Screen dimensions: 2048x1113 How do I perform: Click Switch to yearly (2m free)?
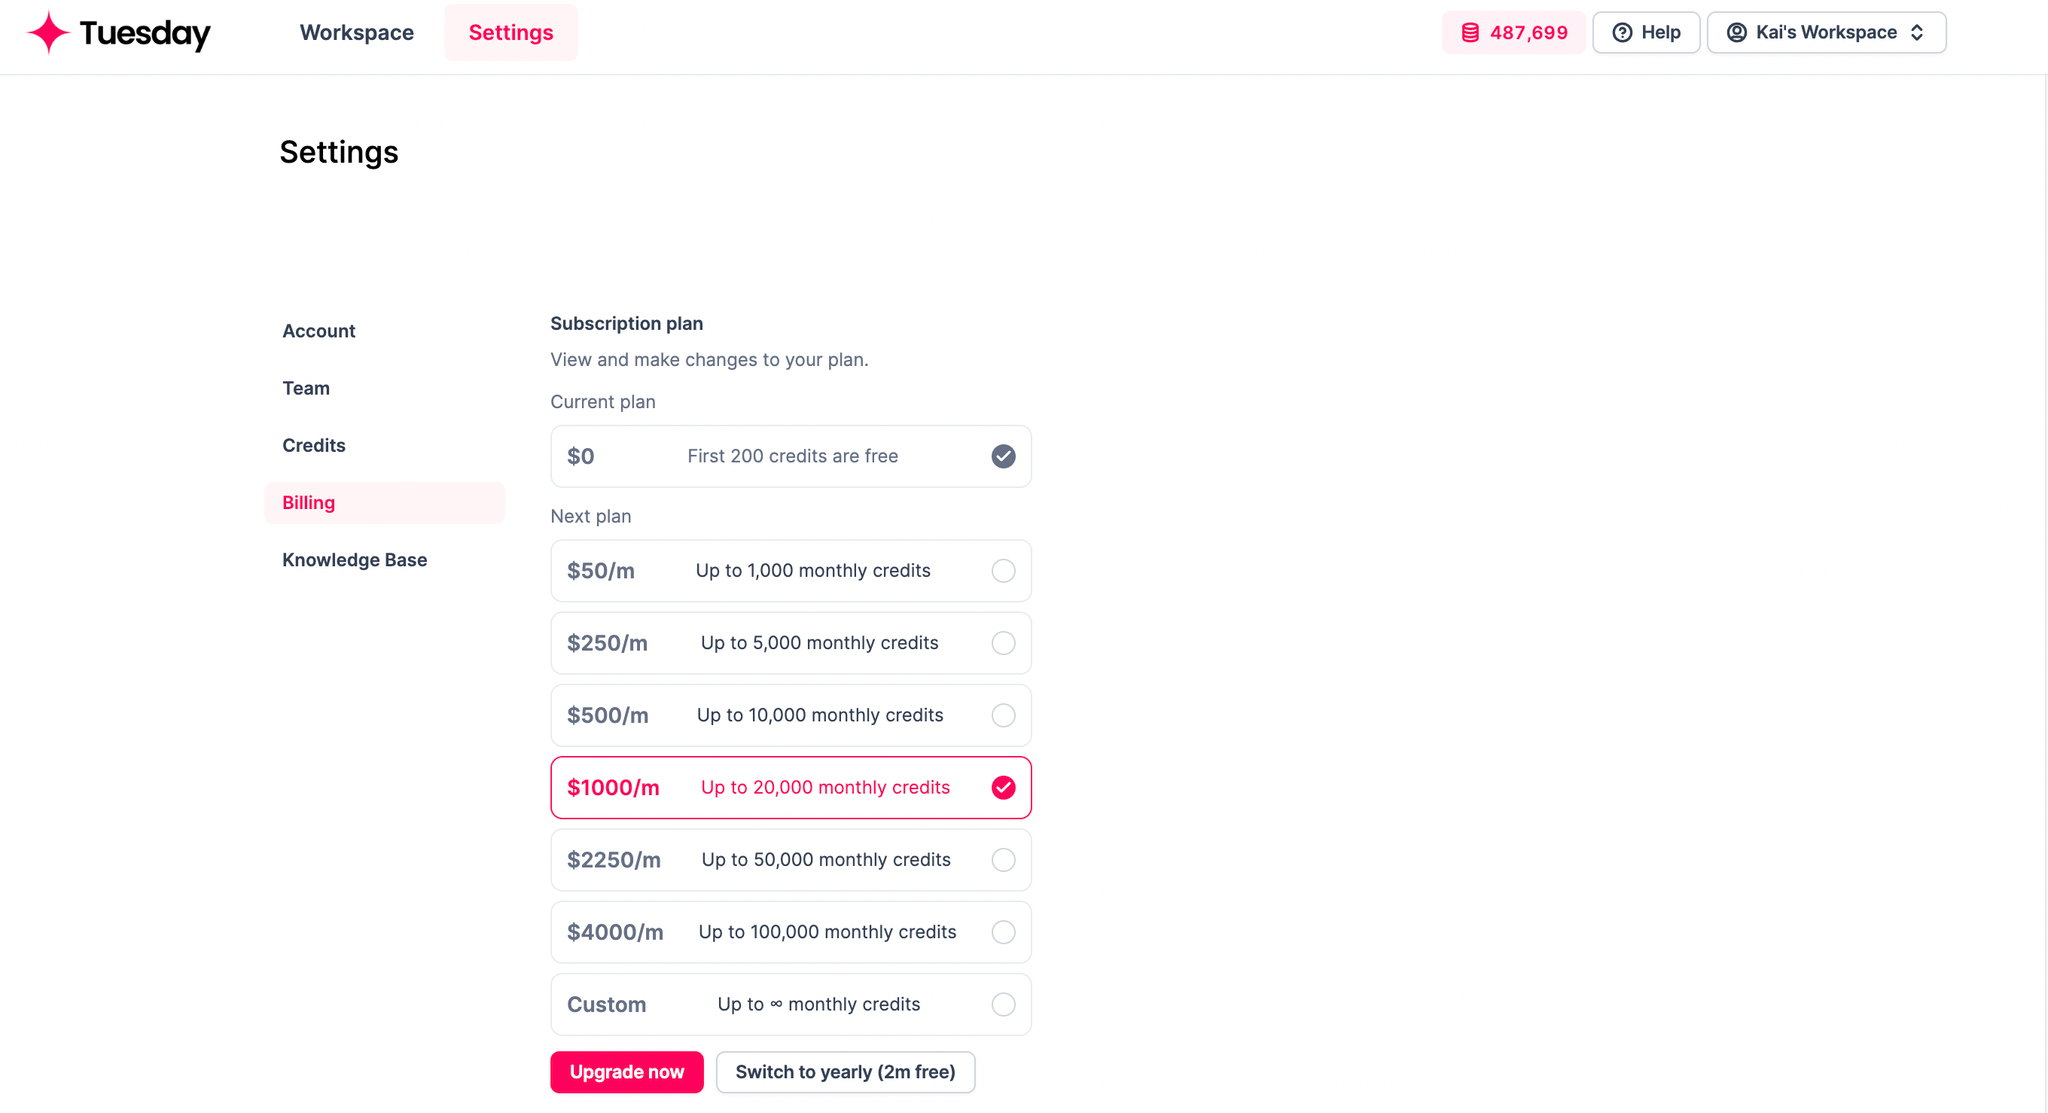click(x=846, y=1072)
